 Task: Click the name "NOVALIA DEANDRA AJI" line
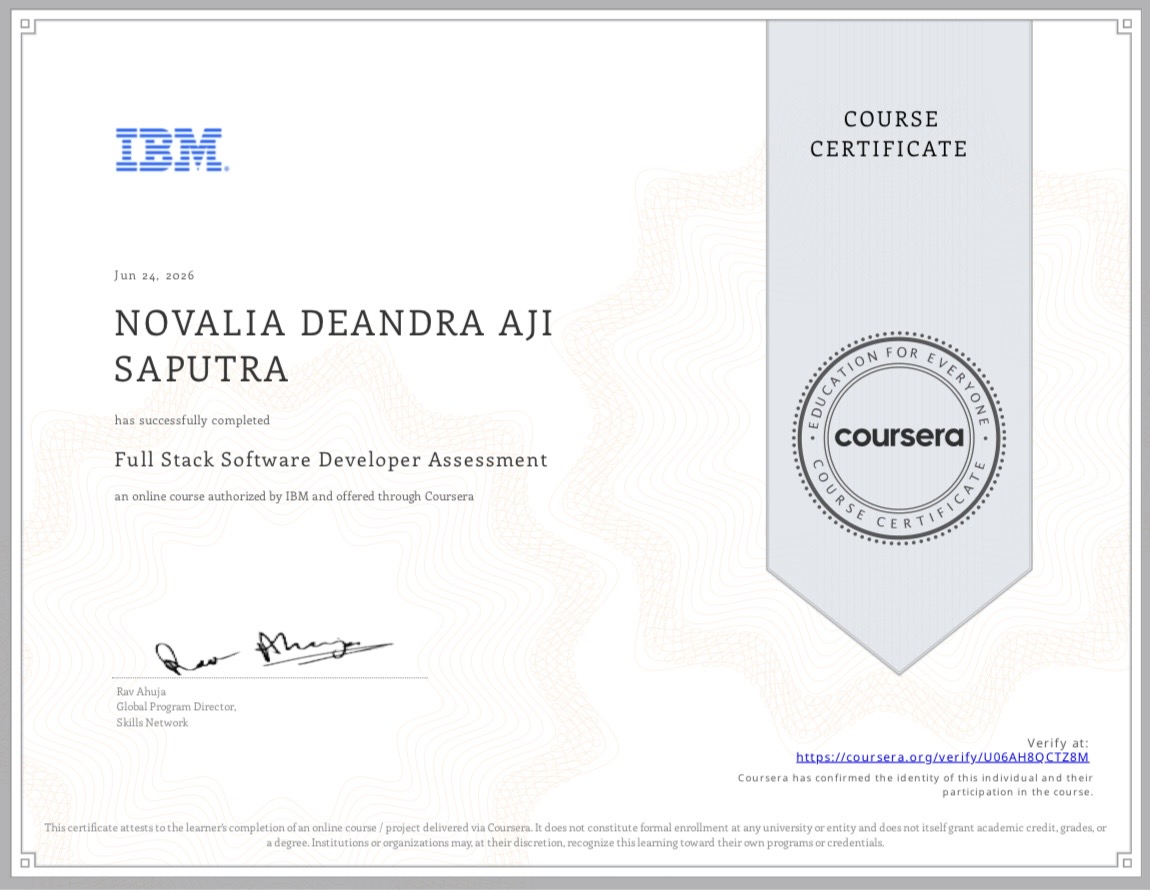(x=334, y=323)
